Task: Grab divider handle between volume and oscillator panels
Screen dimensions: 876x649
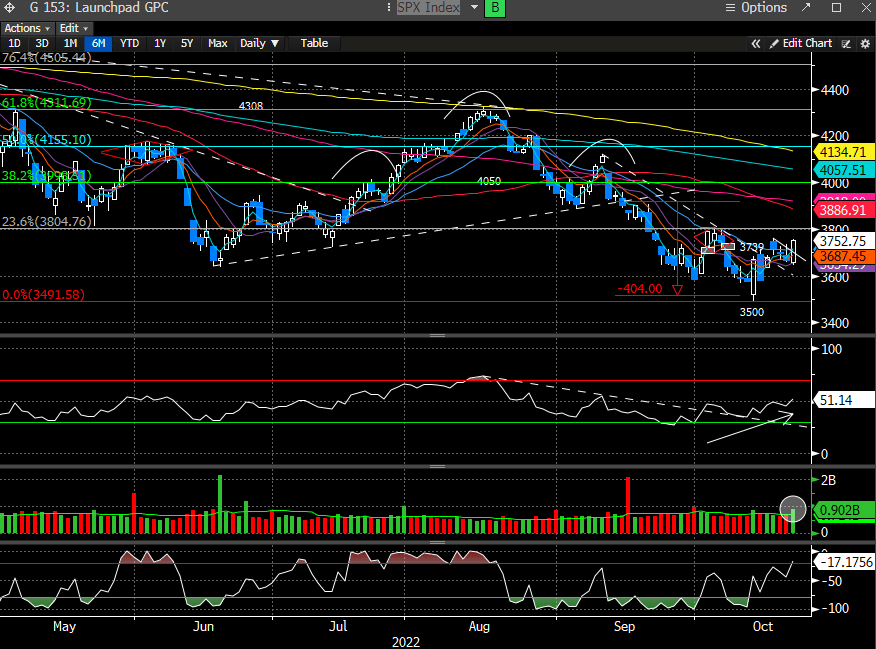Action: tap(437, 542)
